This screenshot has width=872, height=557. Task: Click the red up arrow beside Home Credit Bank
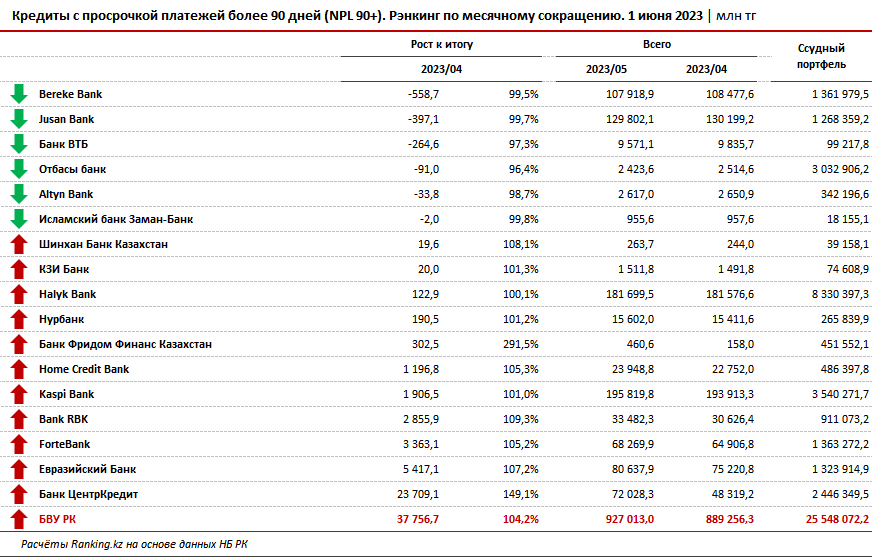point(19,369)
